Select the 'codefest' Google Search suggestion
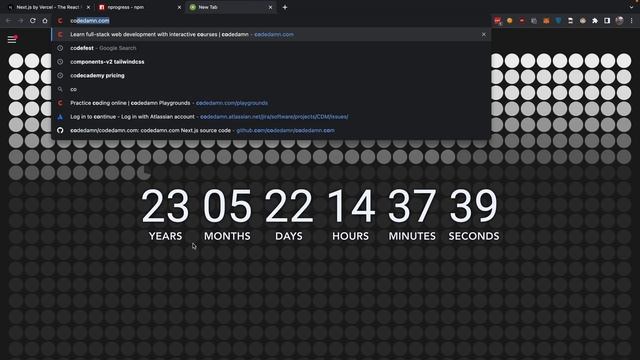Viewport: 640px width, 360px height. point(271,48)
